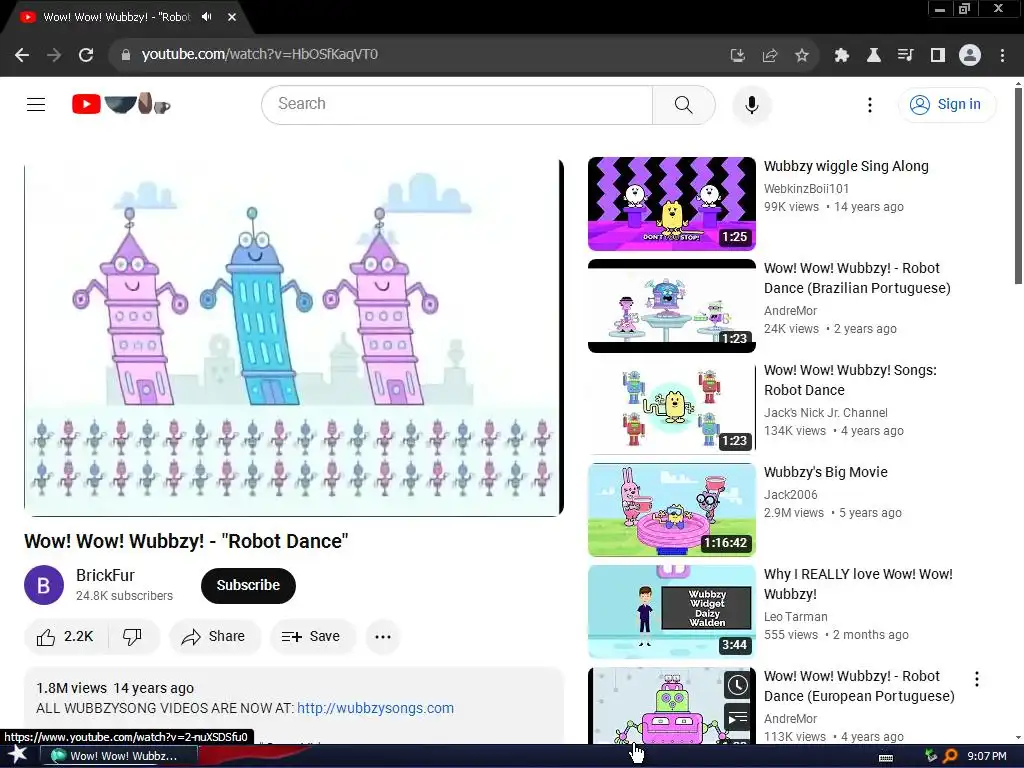1024x768 pixels.
Task: Open the BrickFur channel name link
Action: [x=105, y=575]
